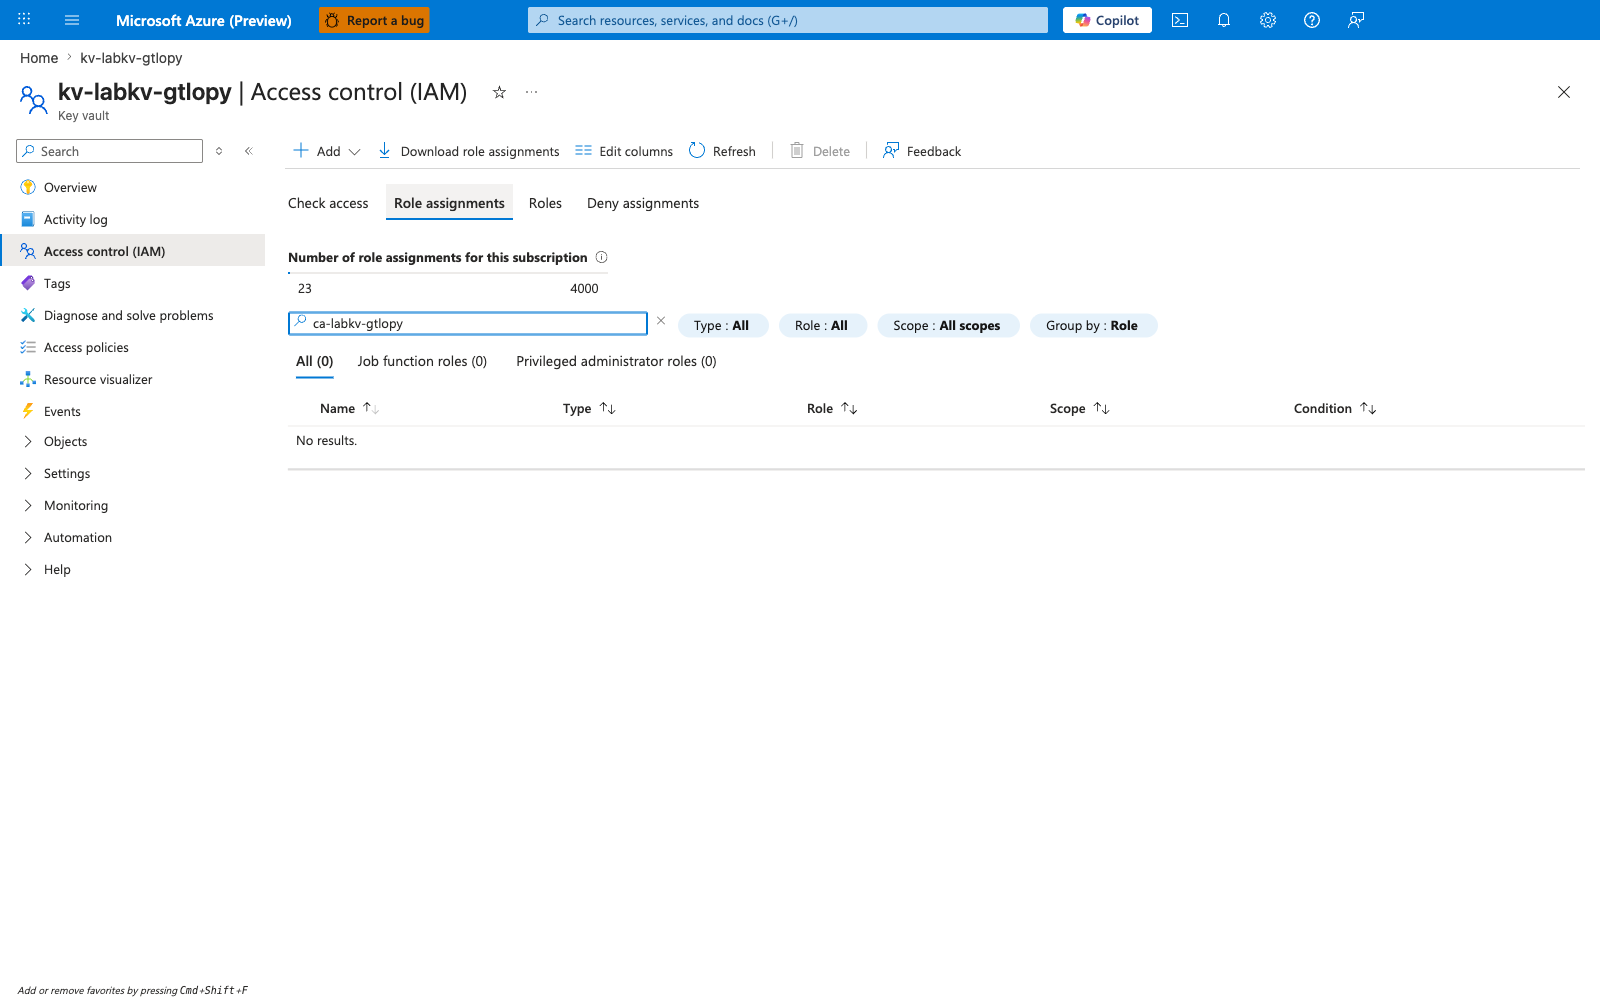Open the Scope : All scopes filter
The height and width of the screenshot is (1000, 1600).
coord(948,325)
